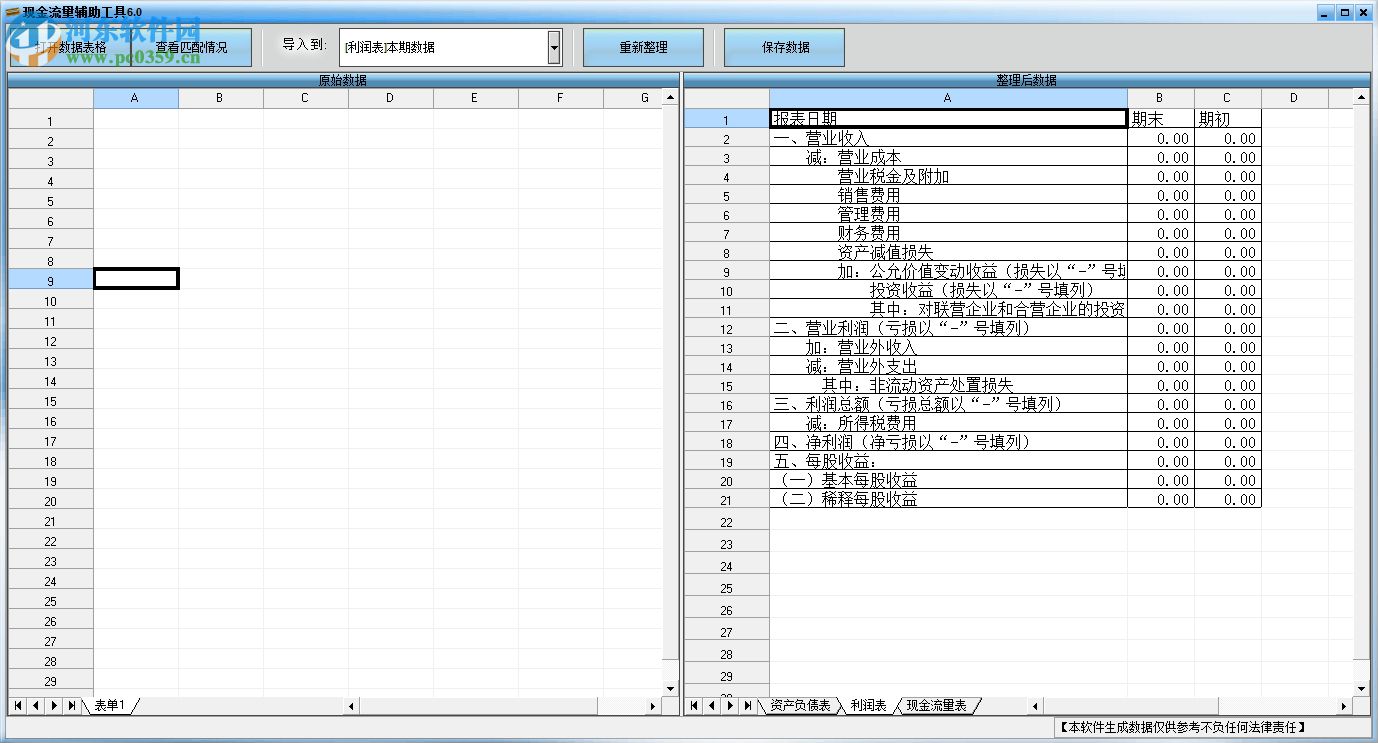
Task: Select the 表单1 sheet tab
Action: [x=110, y=706]
